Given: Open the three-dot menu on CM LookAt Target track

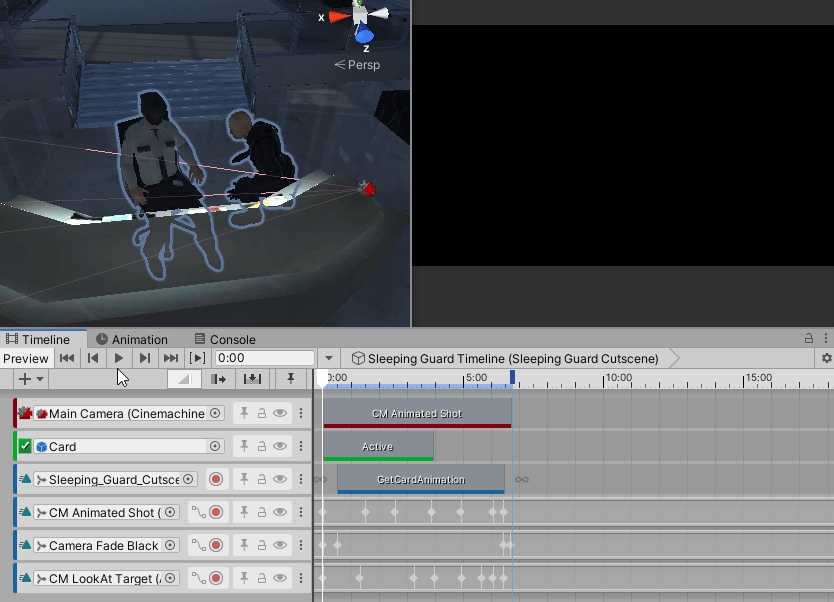Looking at the screenshot, I should (x=301, y=578).
